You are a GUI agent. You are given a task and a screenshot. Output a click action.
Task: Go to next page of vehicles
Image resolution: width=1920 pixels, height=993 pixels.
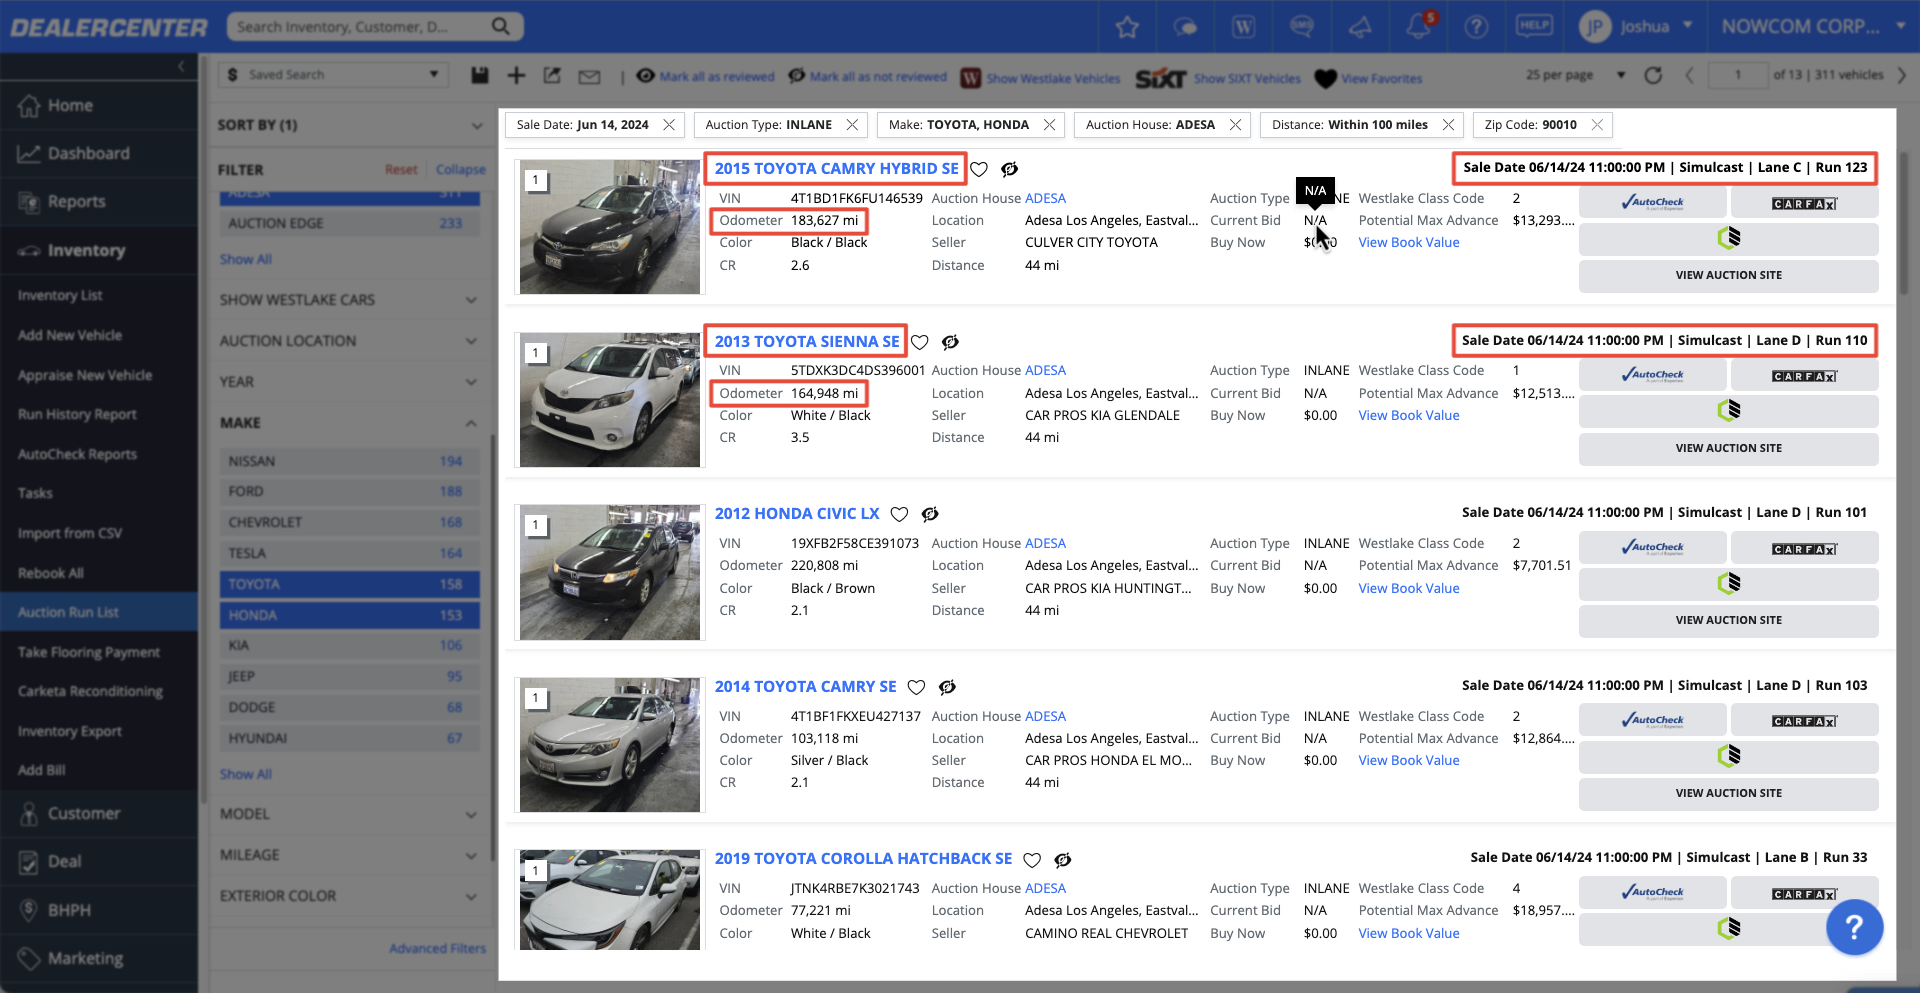tap(1901, 75)
